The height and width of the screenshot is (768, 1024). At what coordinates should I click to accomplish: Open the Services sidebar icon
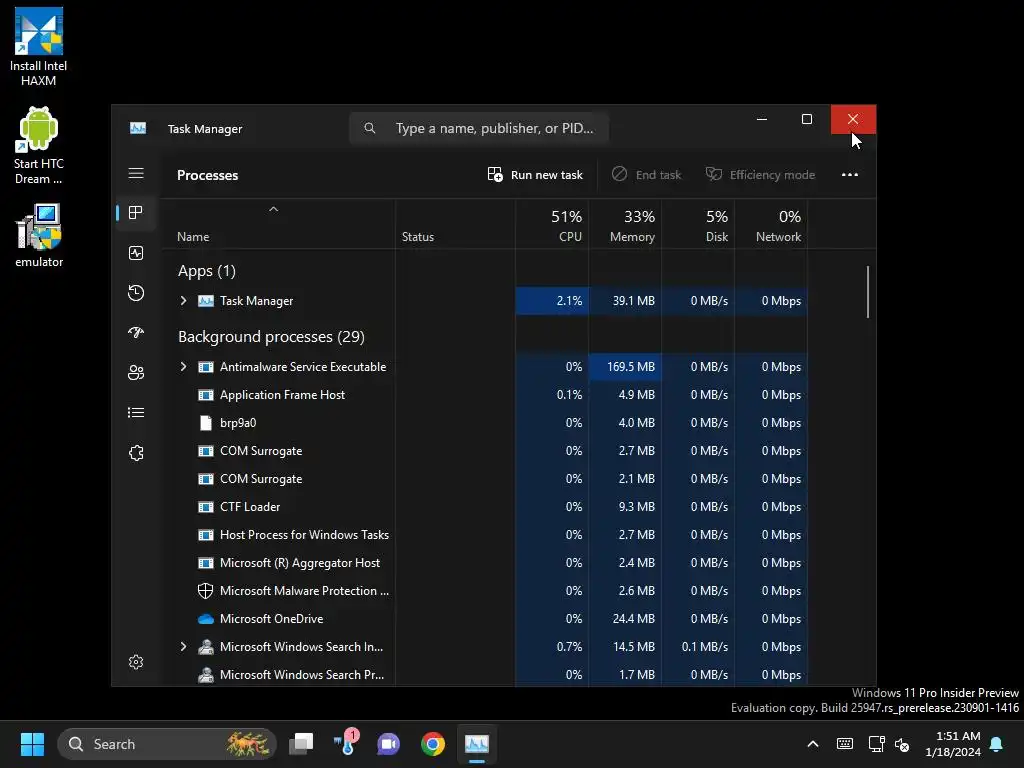pos(136,453)
